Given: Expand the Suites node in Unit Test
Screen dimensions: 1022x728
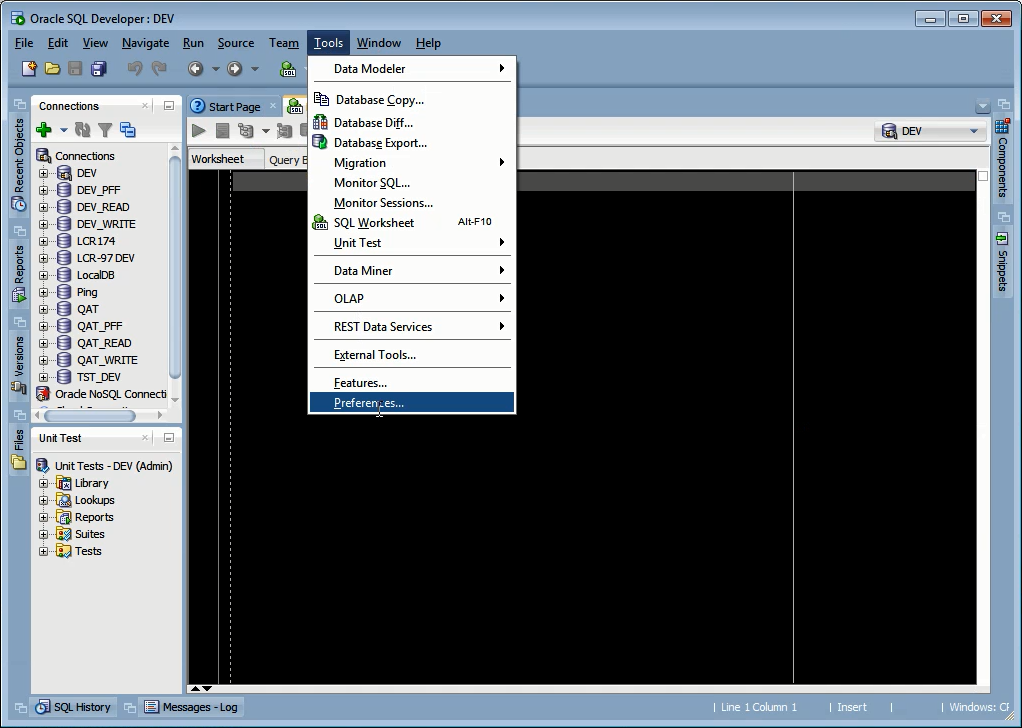Looking at the screenshot, I should (43, 534).
